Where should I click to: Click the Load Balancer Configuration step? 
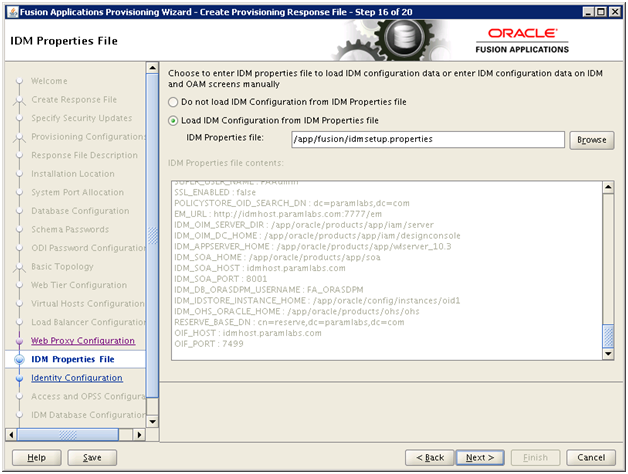[x=89, y=322]
